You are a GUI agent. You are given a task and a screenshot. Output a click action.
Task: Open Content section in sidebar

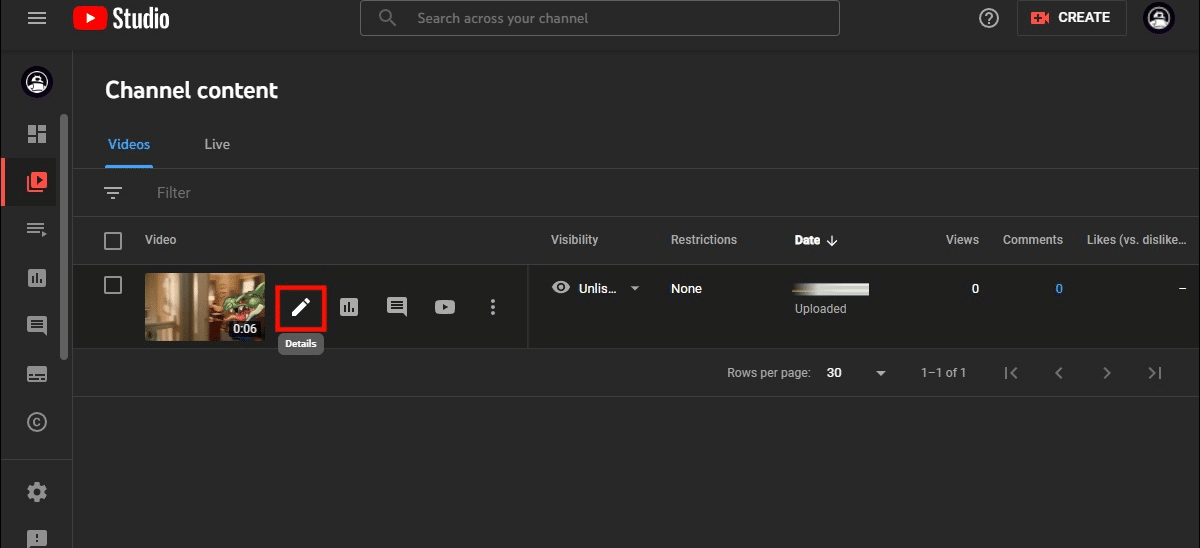point(37,182)
